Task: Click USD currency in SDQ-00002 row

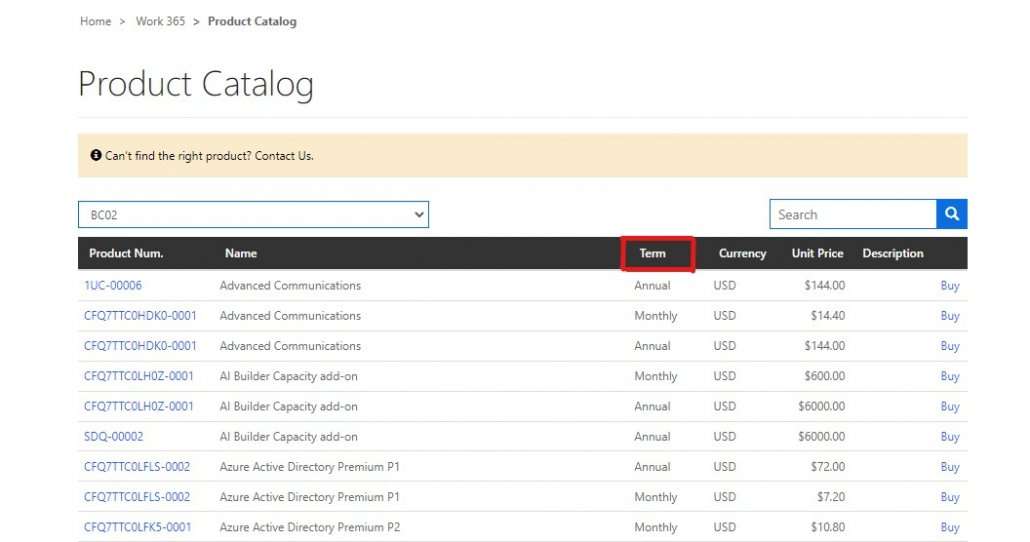Action: (x=725, y=436)
